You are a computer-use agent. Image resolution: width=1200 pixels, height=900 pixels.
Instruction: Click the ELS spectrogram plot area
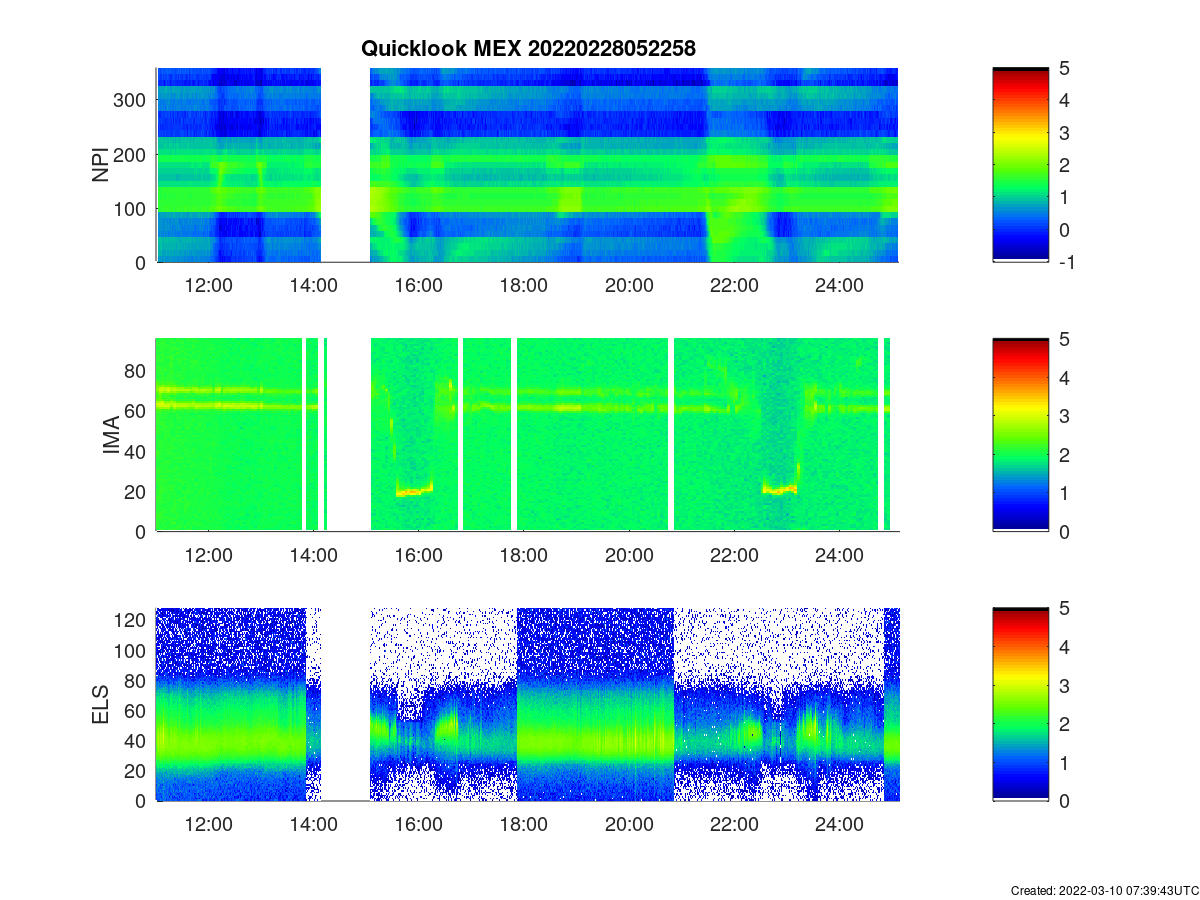tap(527, 704)
